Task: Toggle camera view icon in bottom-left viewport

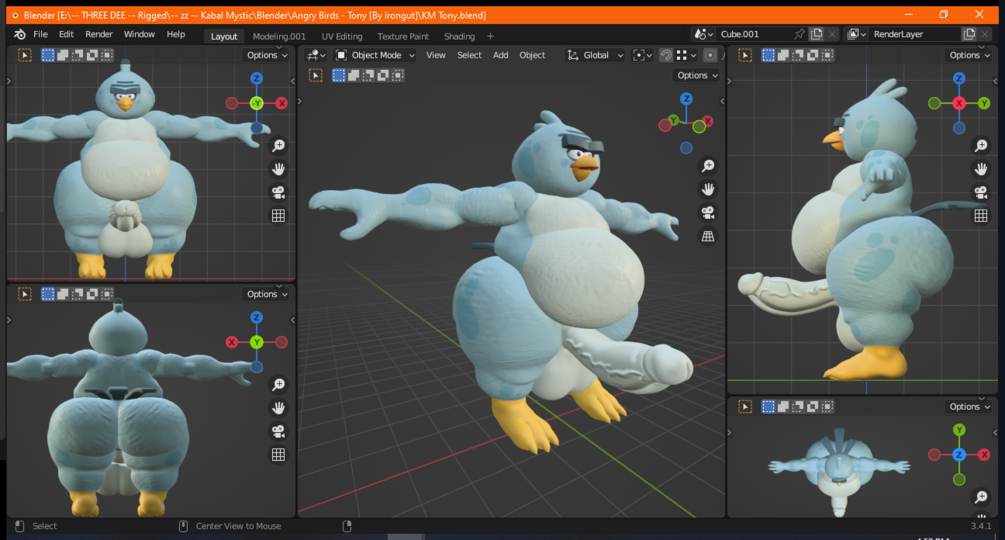Action: (278, 431)
